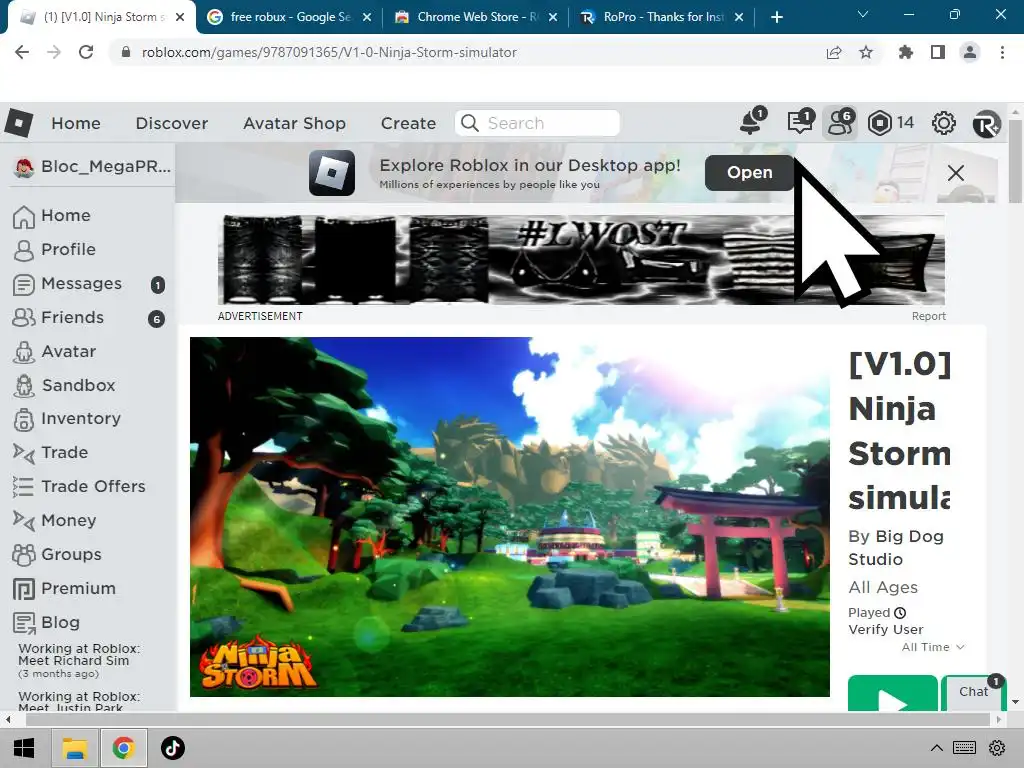Image resolution: width=1024 pixels, height=768 pixels.
Task: Click the Messages icon in the sidebar
Action: tap(24, 284)
